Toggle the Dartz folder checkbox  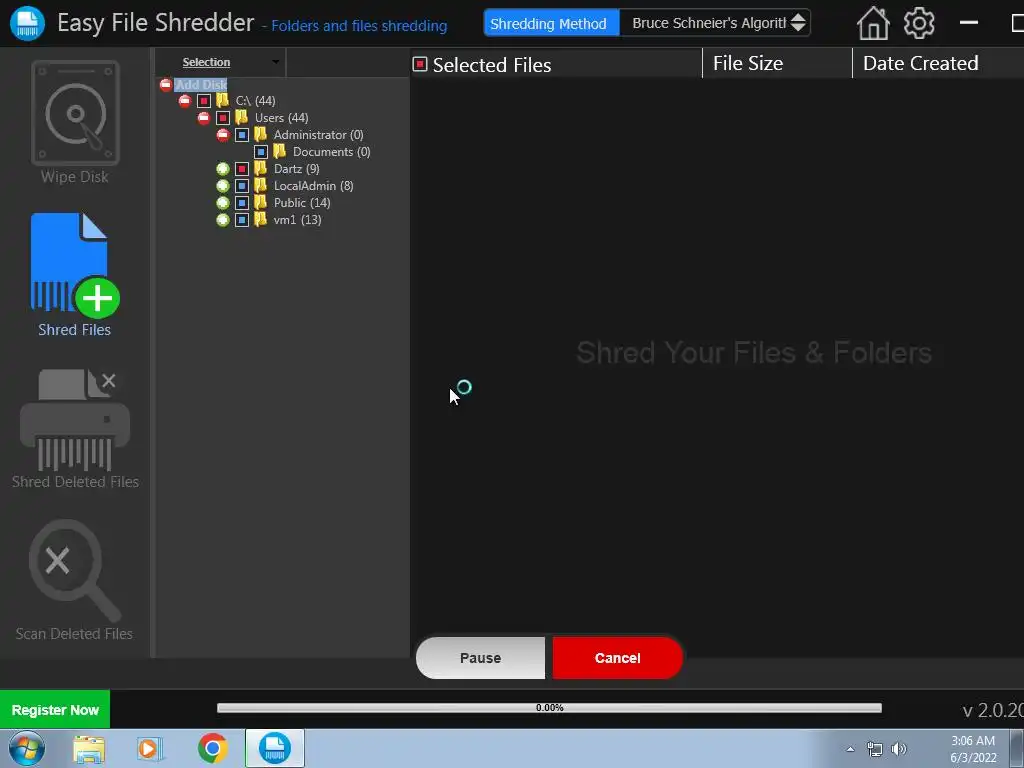242,168
